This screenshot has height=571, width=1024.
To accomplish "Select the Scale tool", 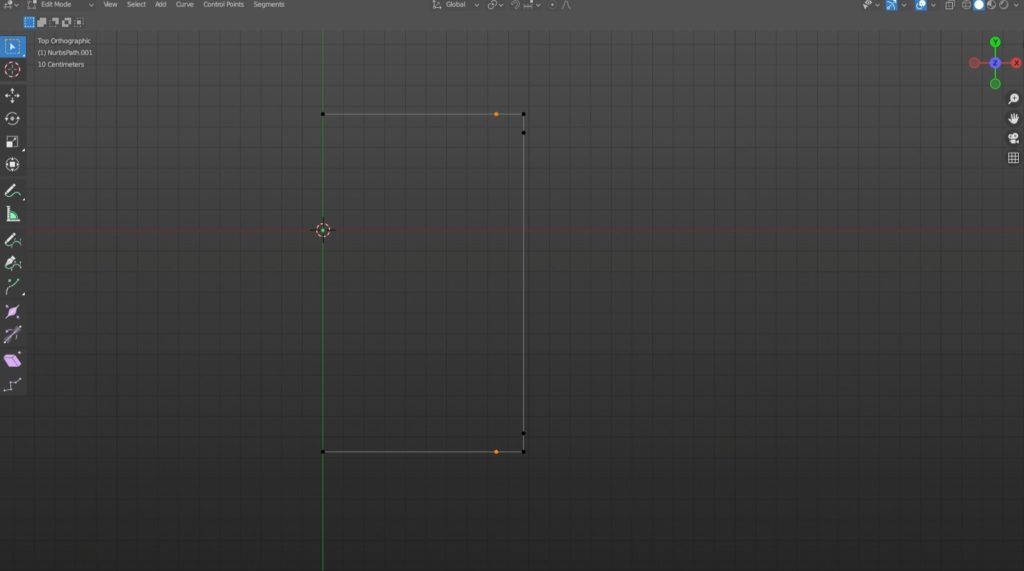I will (x=12, y=142).
